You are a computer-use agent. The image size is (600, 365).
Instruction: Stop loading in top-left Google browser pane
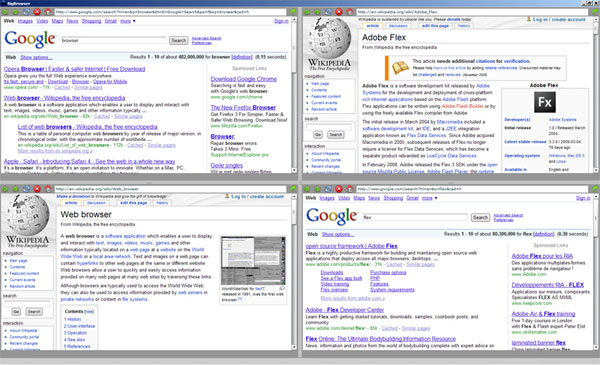[x=37, y=12]
